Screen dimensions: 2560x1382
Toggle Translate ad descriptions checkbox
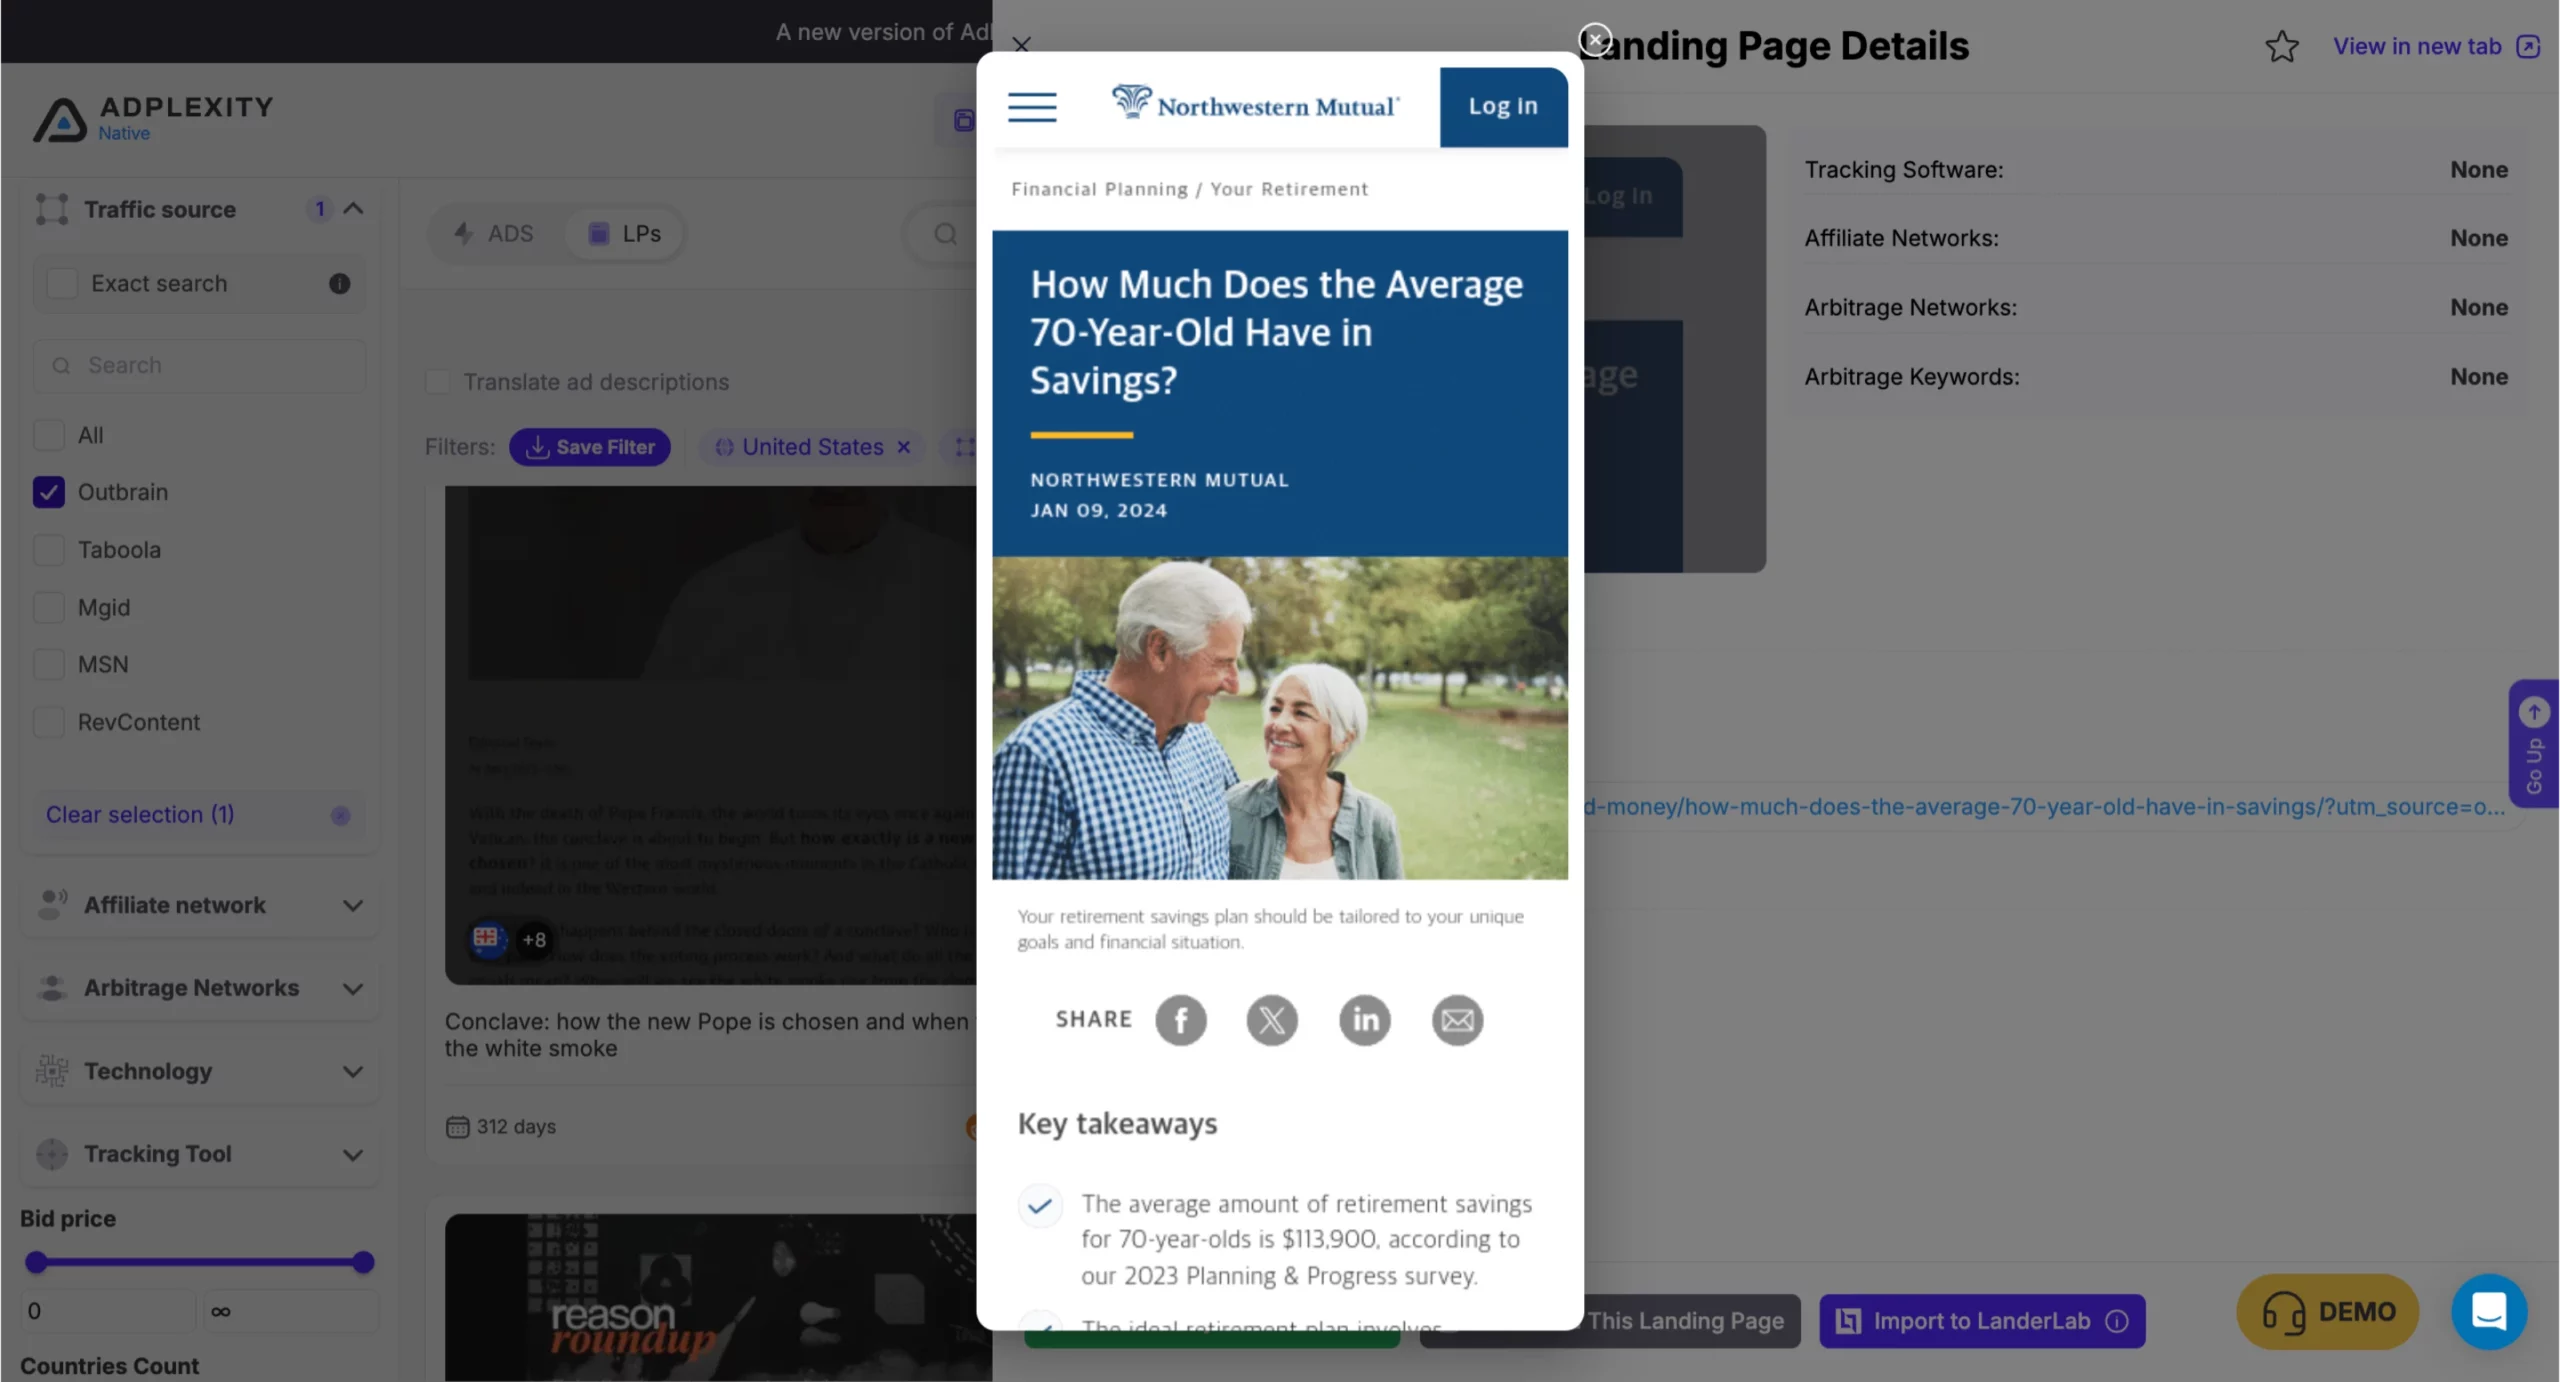click(438, 382)
